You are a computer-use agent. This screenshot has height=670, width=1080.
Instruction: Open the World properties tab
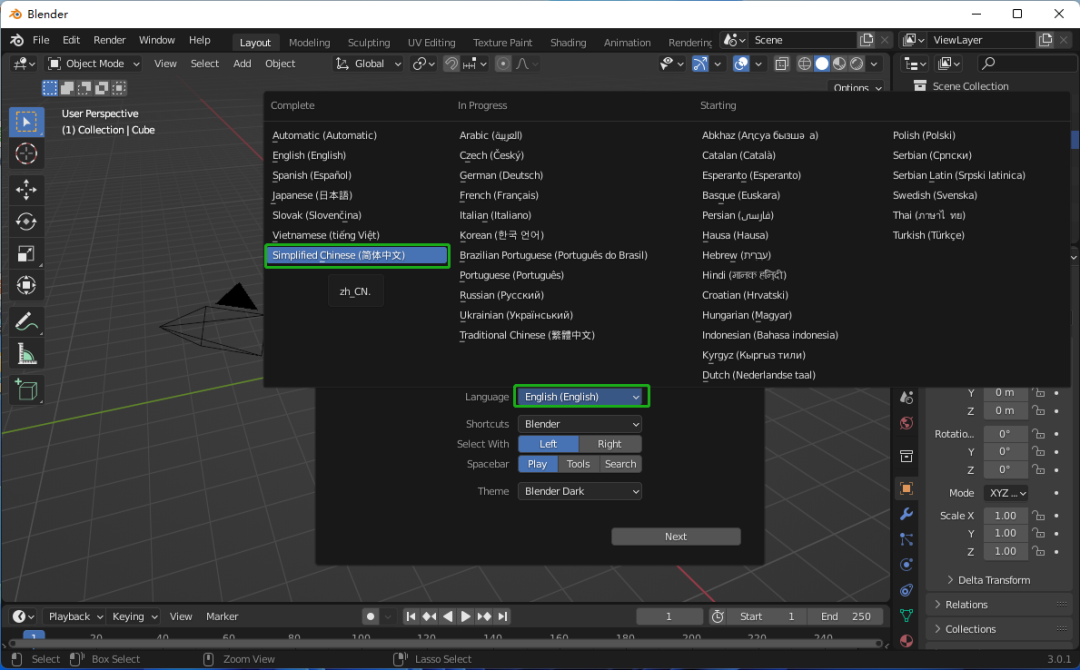(x=906, y=423)
